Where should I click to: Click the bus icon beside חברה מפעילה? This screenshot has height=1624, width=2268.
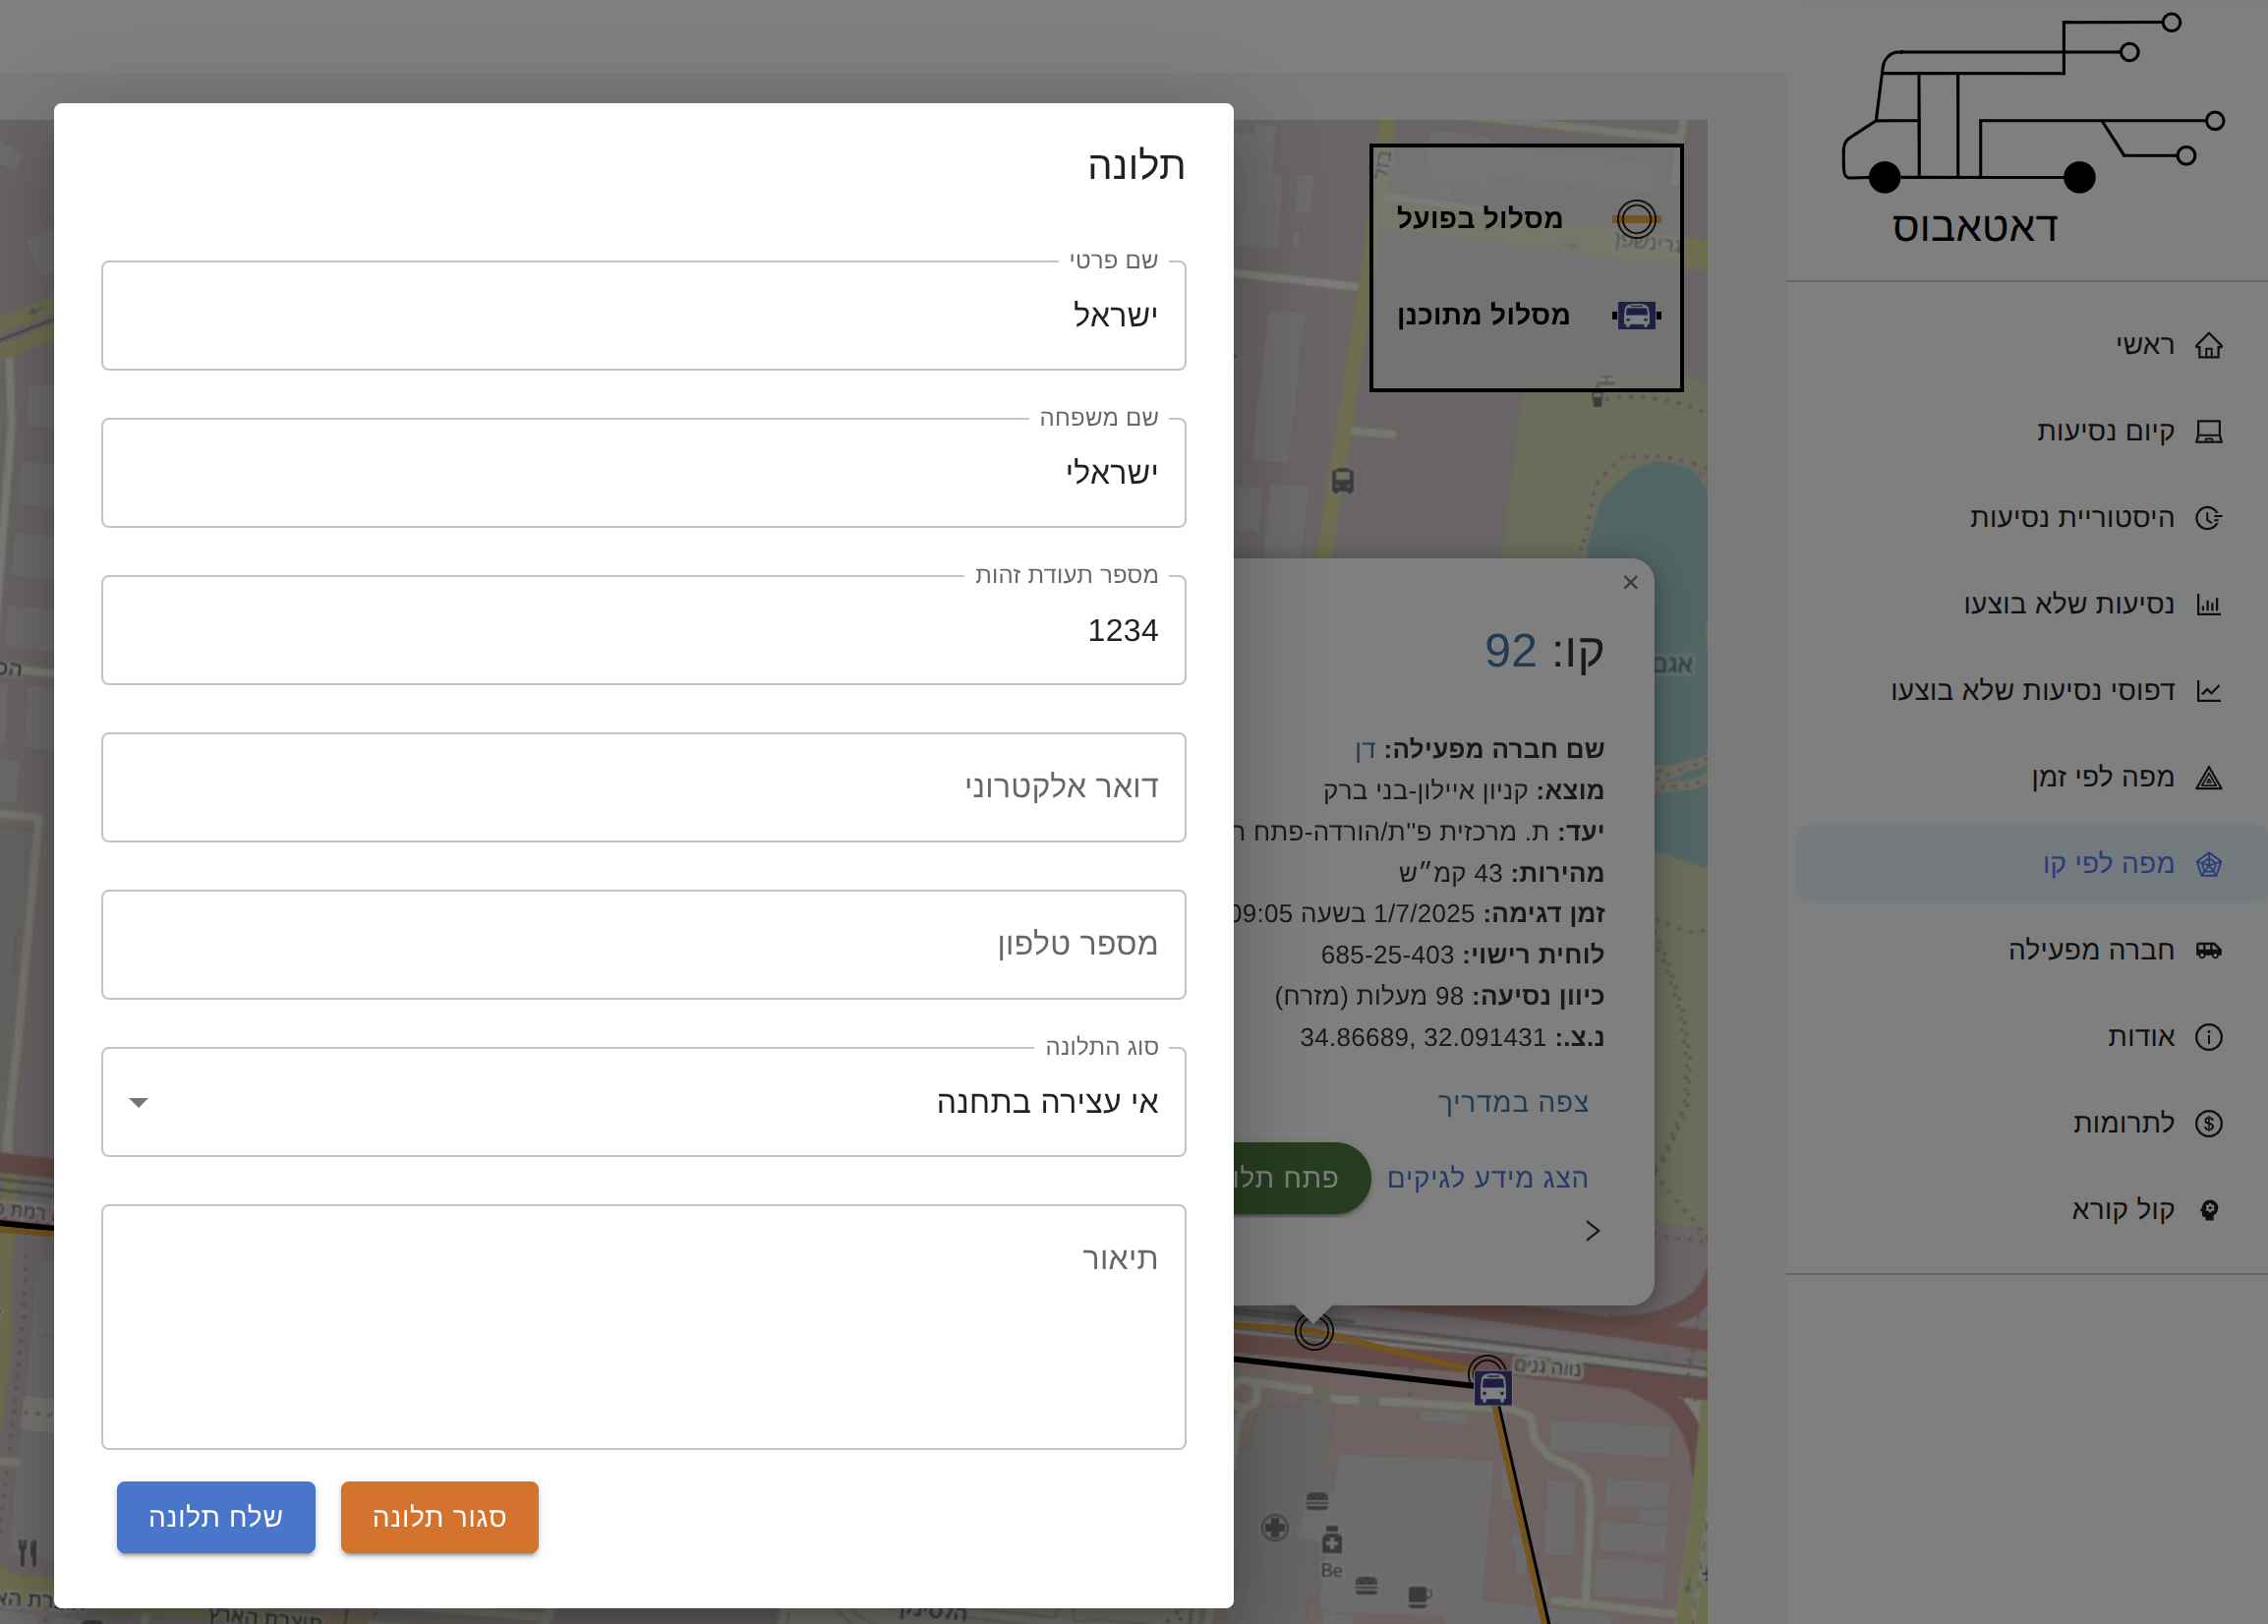click(2208, 950)
